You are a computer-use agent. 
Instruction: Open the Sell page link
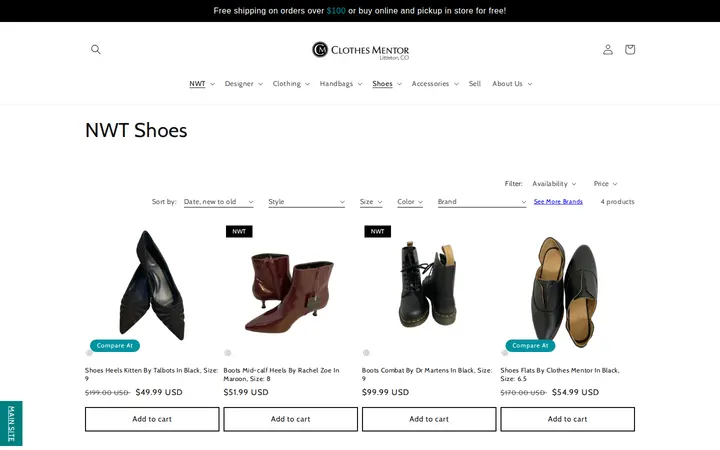[x=475, y=84]
